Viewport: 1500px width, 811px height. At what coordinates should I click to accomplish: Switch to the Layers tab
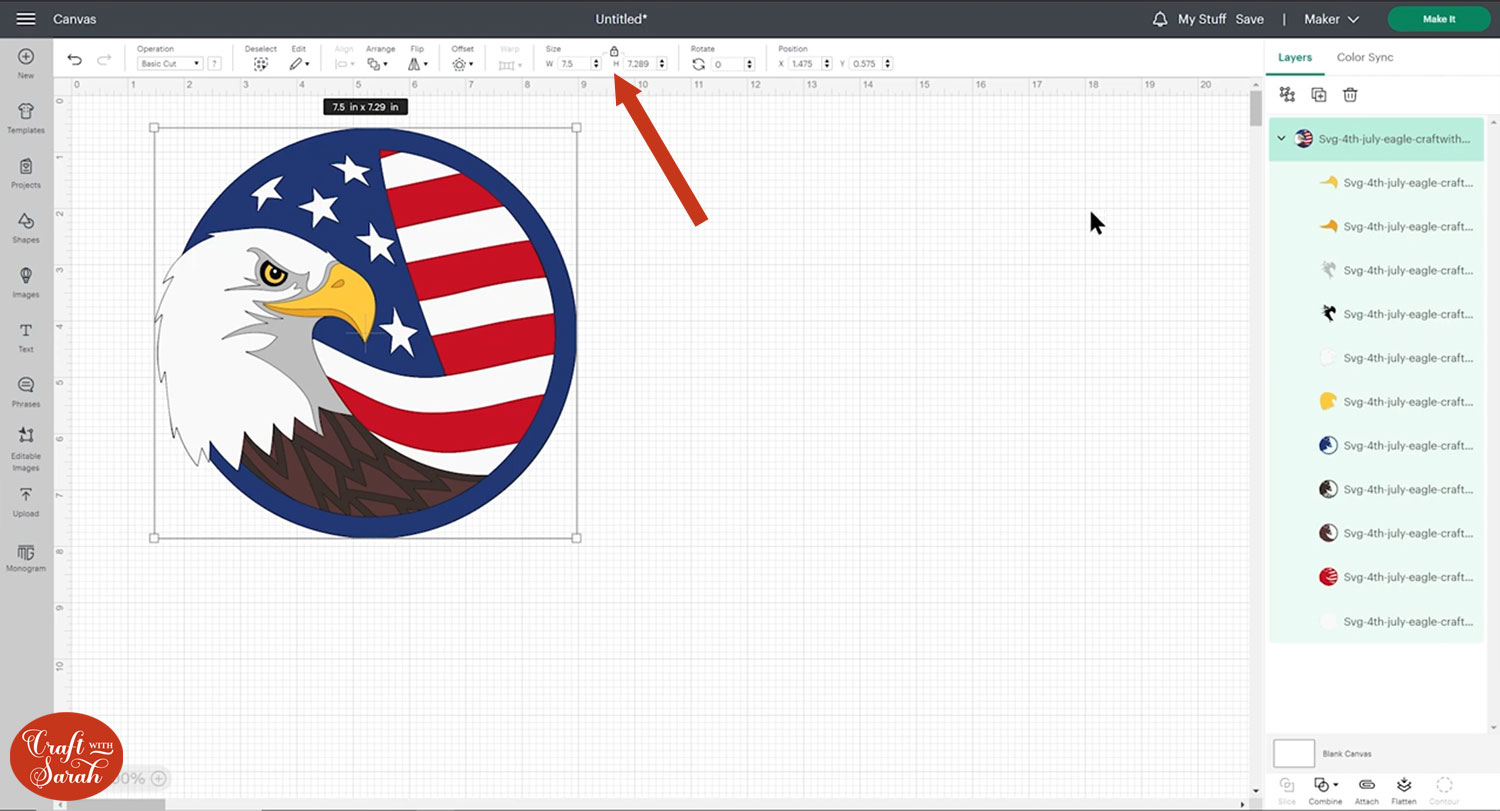point(1295,57)
